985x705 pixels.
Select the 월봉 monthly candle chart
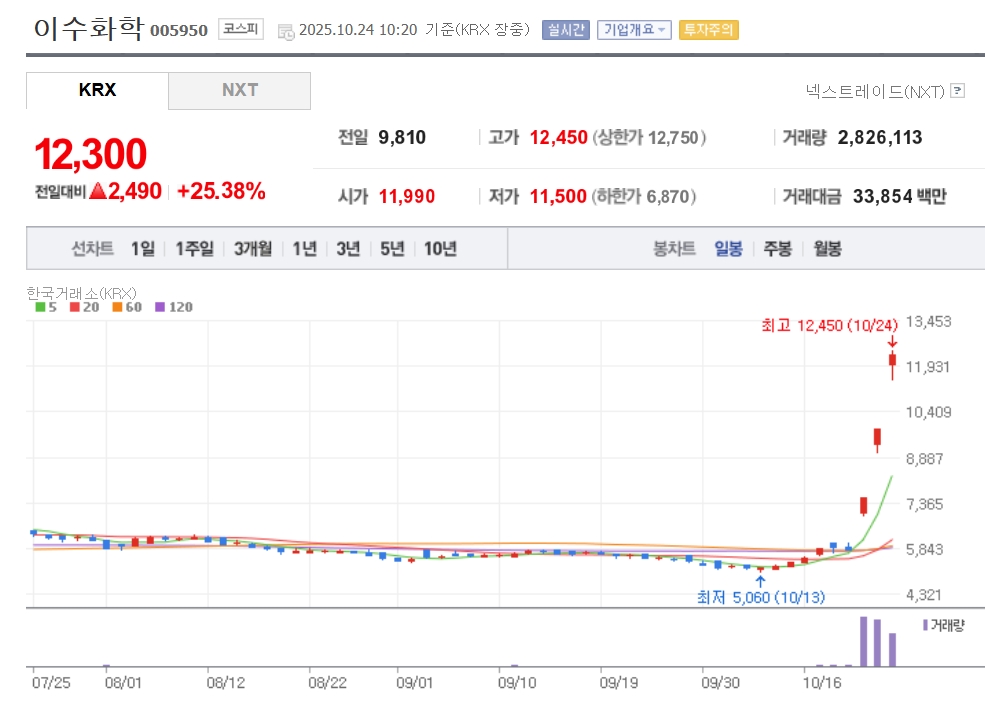[x=827, y=249]
